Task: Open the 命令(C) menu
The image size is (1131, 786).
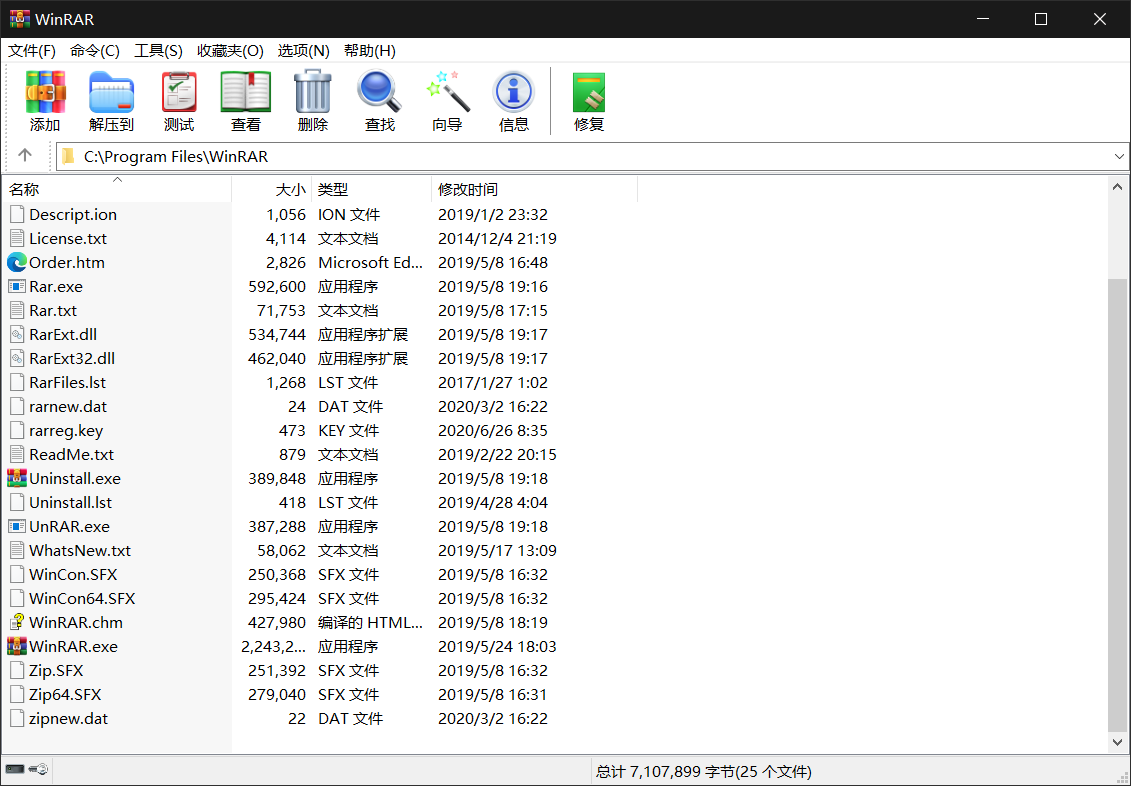Action: (94, 50)
